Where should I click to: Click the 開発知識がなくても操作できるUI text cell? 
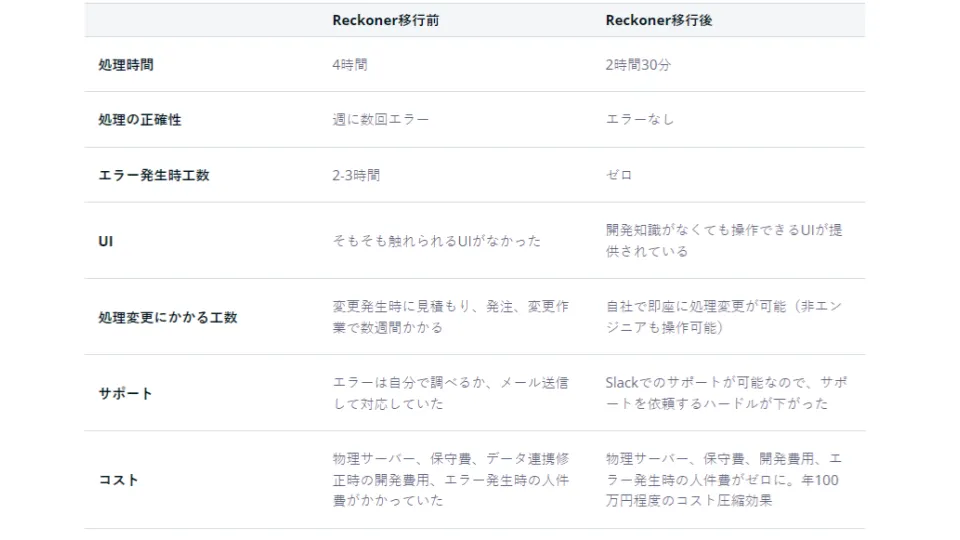point(724,240)
